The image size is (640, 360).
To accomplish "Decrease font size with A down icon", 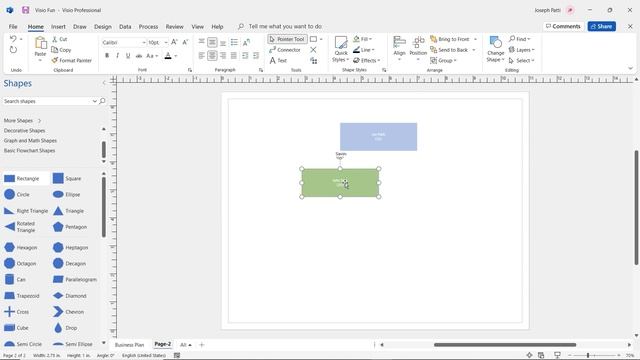I will (185, 42).
